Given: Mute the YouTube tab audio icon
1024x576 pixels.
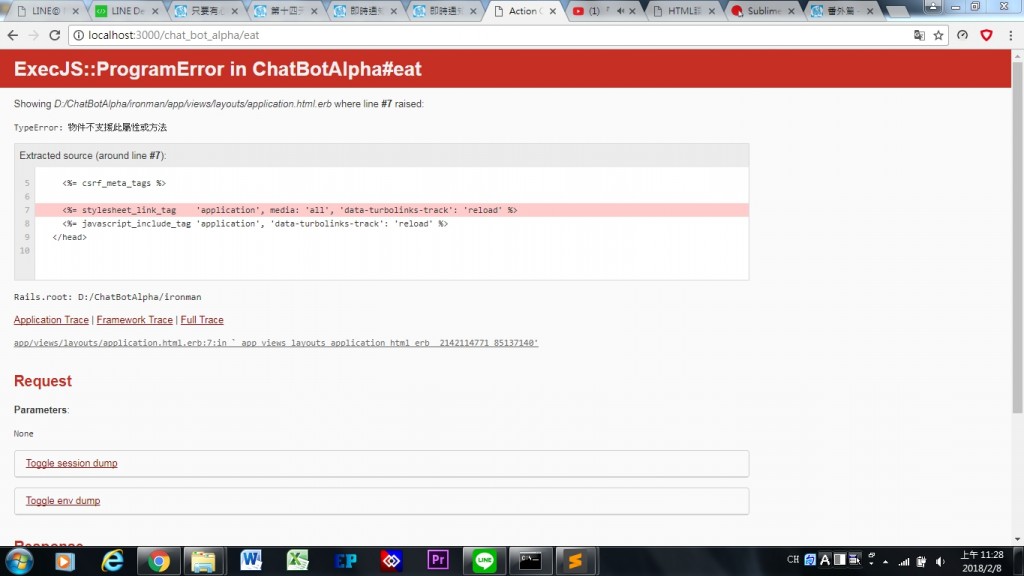Looking at the screenshot, I should pos(620,11).
